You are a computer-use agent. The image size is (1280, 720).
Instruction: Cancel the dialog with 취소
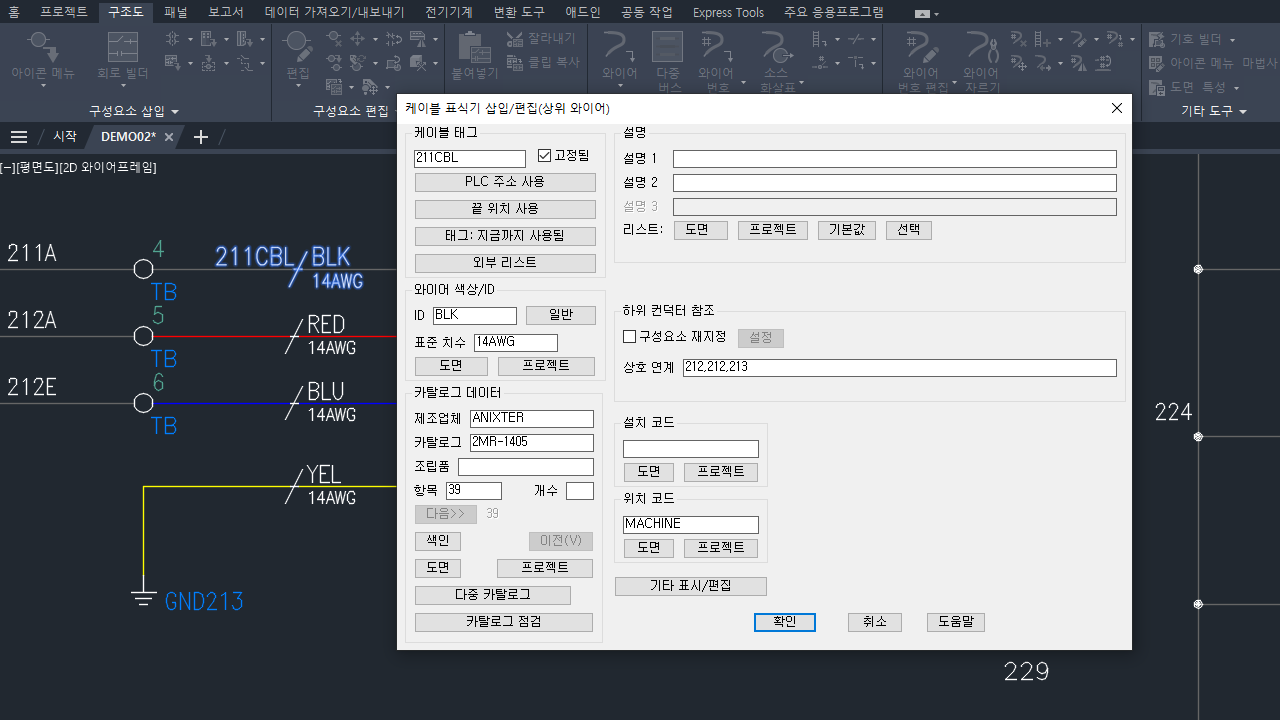tap(875, 622)
